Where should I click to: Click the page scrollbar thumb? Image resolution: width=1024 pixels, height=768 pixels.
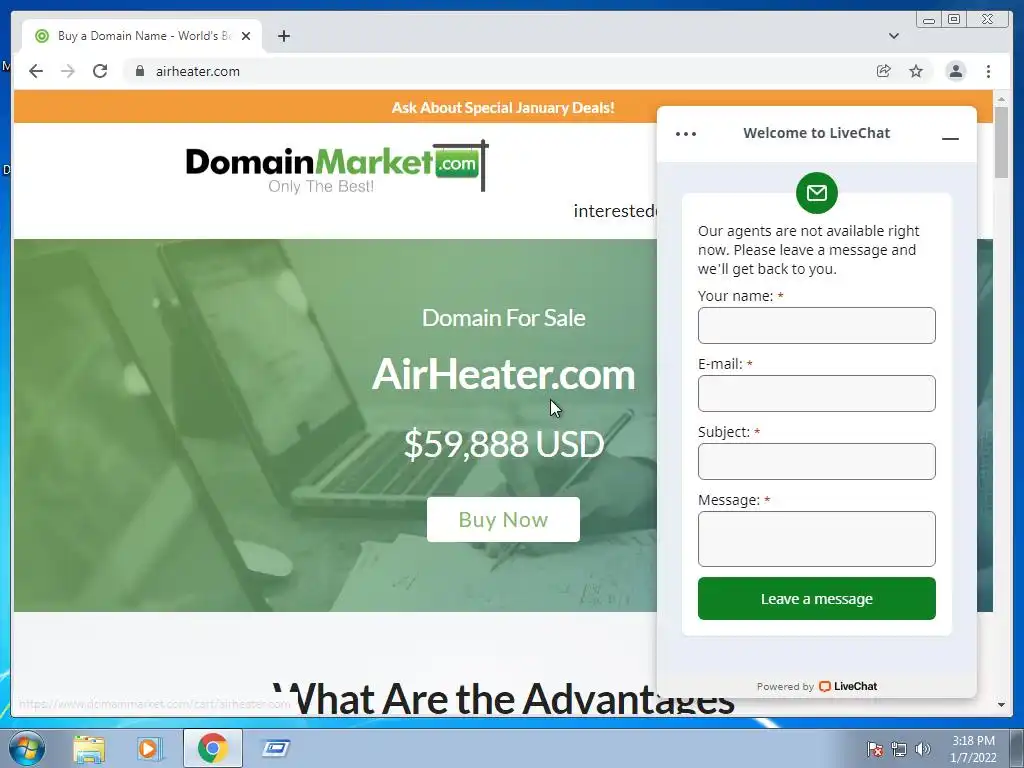coord(1001,140)
